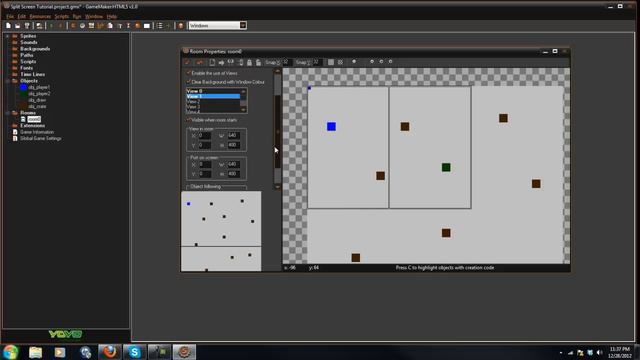Click views settings panel scrollbar up arrow
Image resolution: width=640 pixels, height=360 pixels.
point(278,71)
